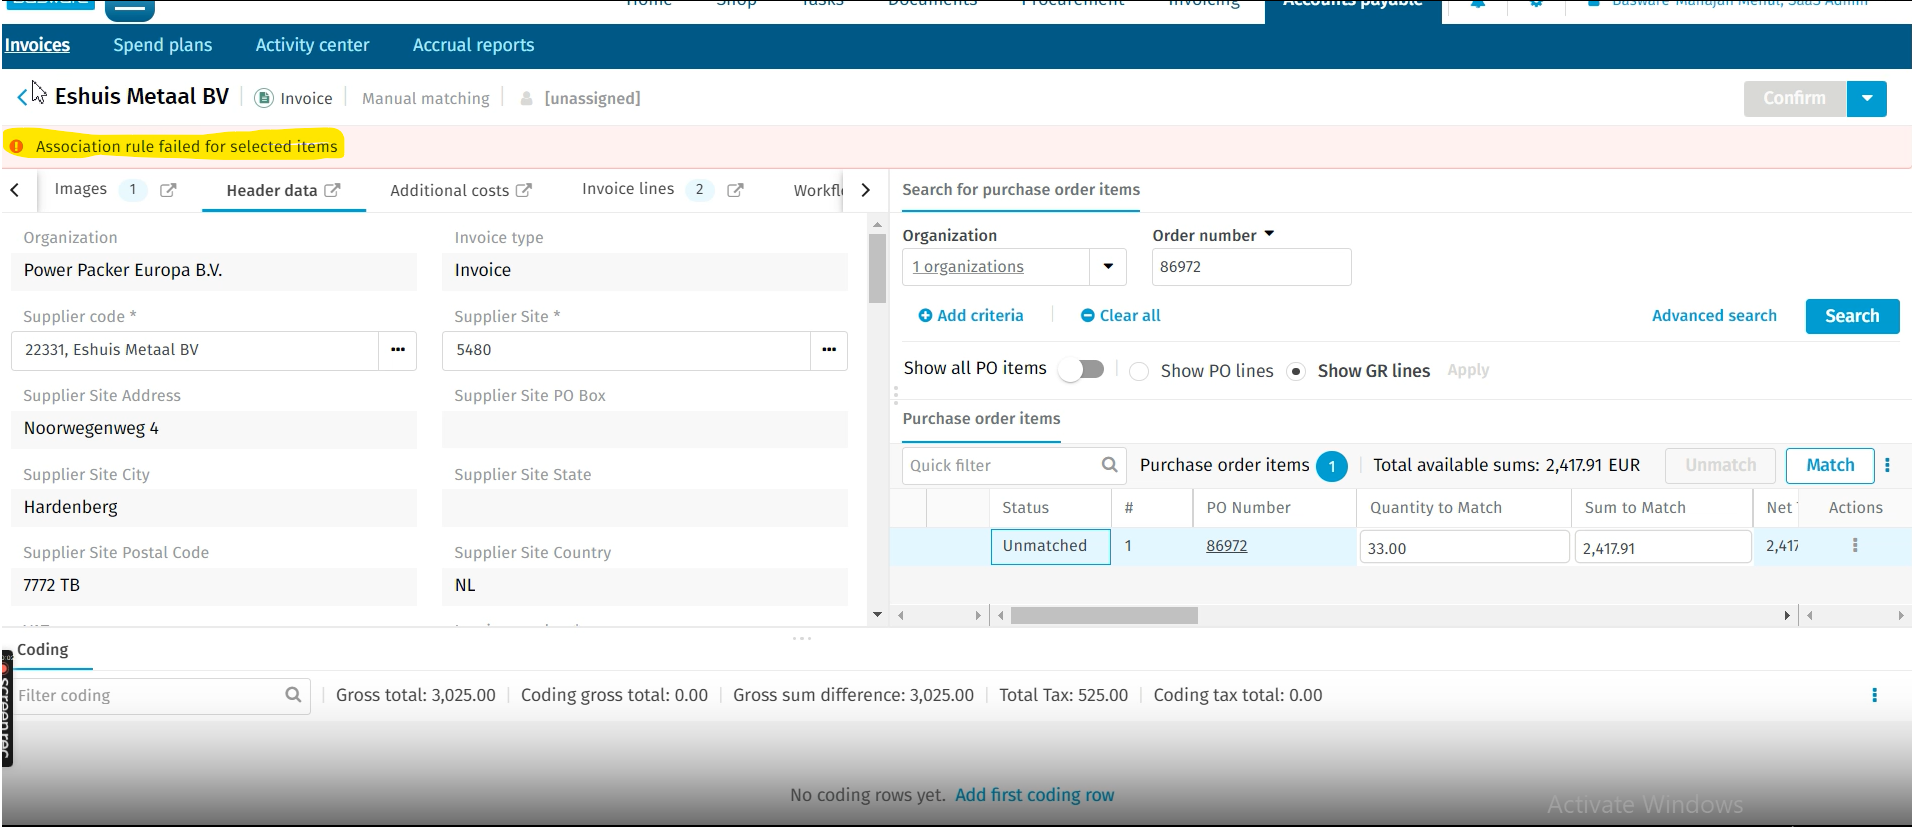This screenshot has width=1912, height=827.
Task: Switch to Spend plans tab
Action: point(162,45)
